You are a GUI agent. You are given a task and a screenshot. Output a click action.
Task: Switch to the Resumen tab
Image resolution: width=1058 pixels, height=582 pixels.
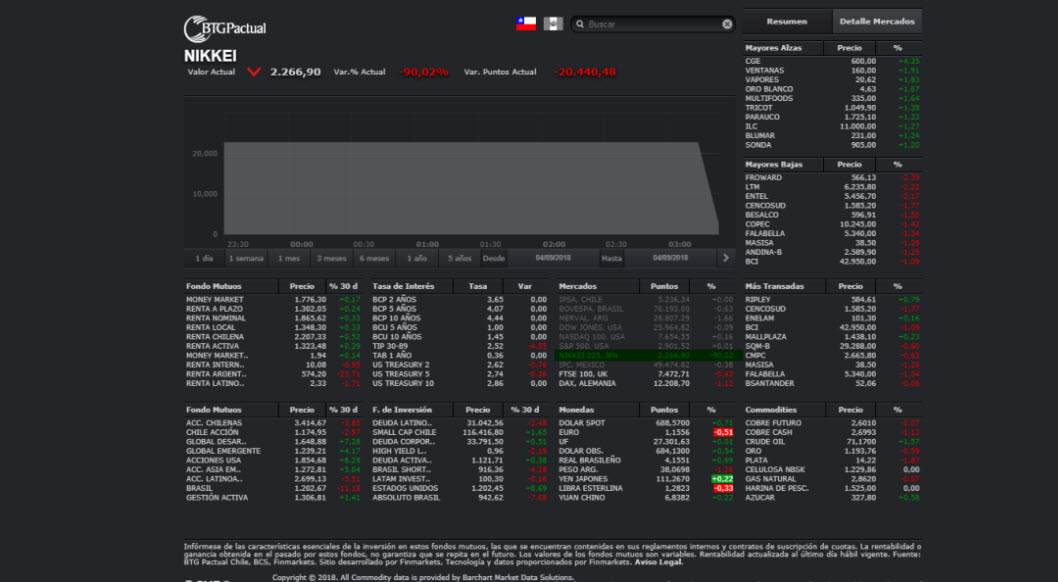tap(787, 22)
